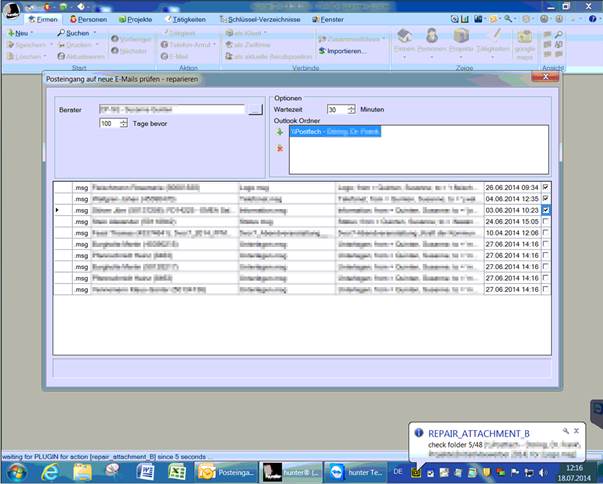Viewport: 603px width, 484px height.
Task: Uncheck the checkbox for the 26.06.2014 09:34 row
Action: pyautogui.click(x=545, y=187)
